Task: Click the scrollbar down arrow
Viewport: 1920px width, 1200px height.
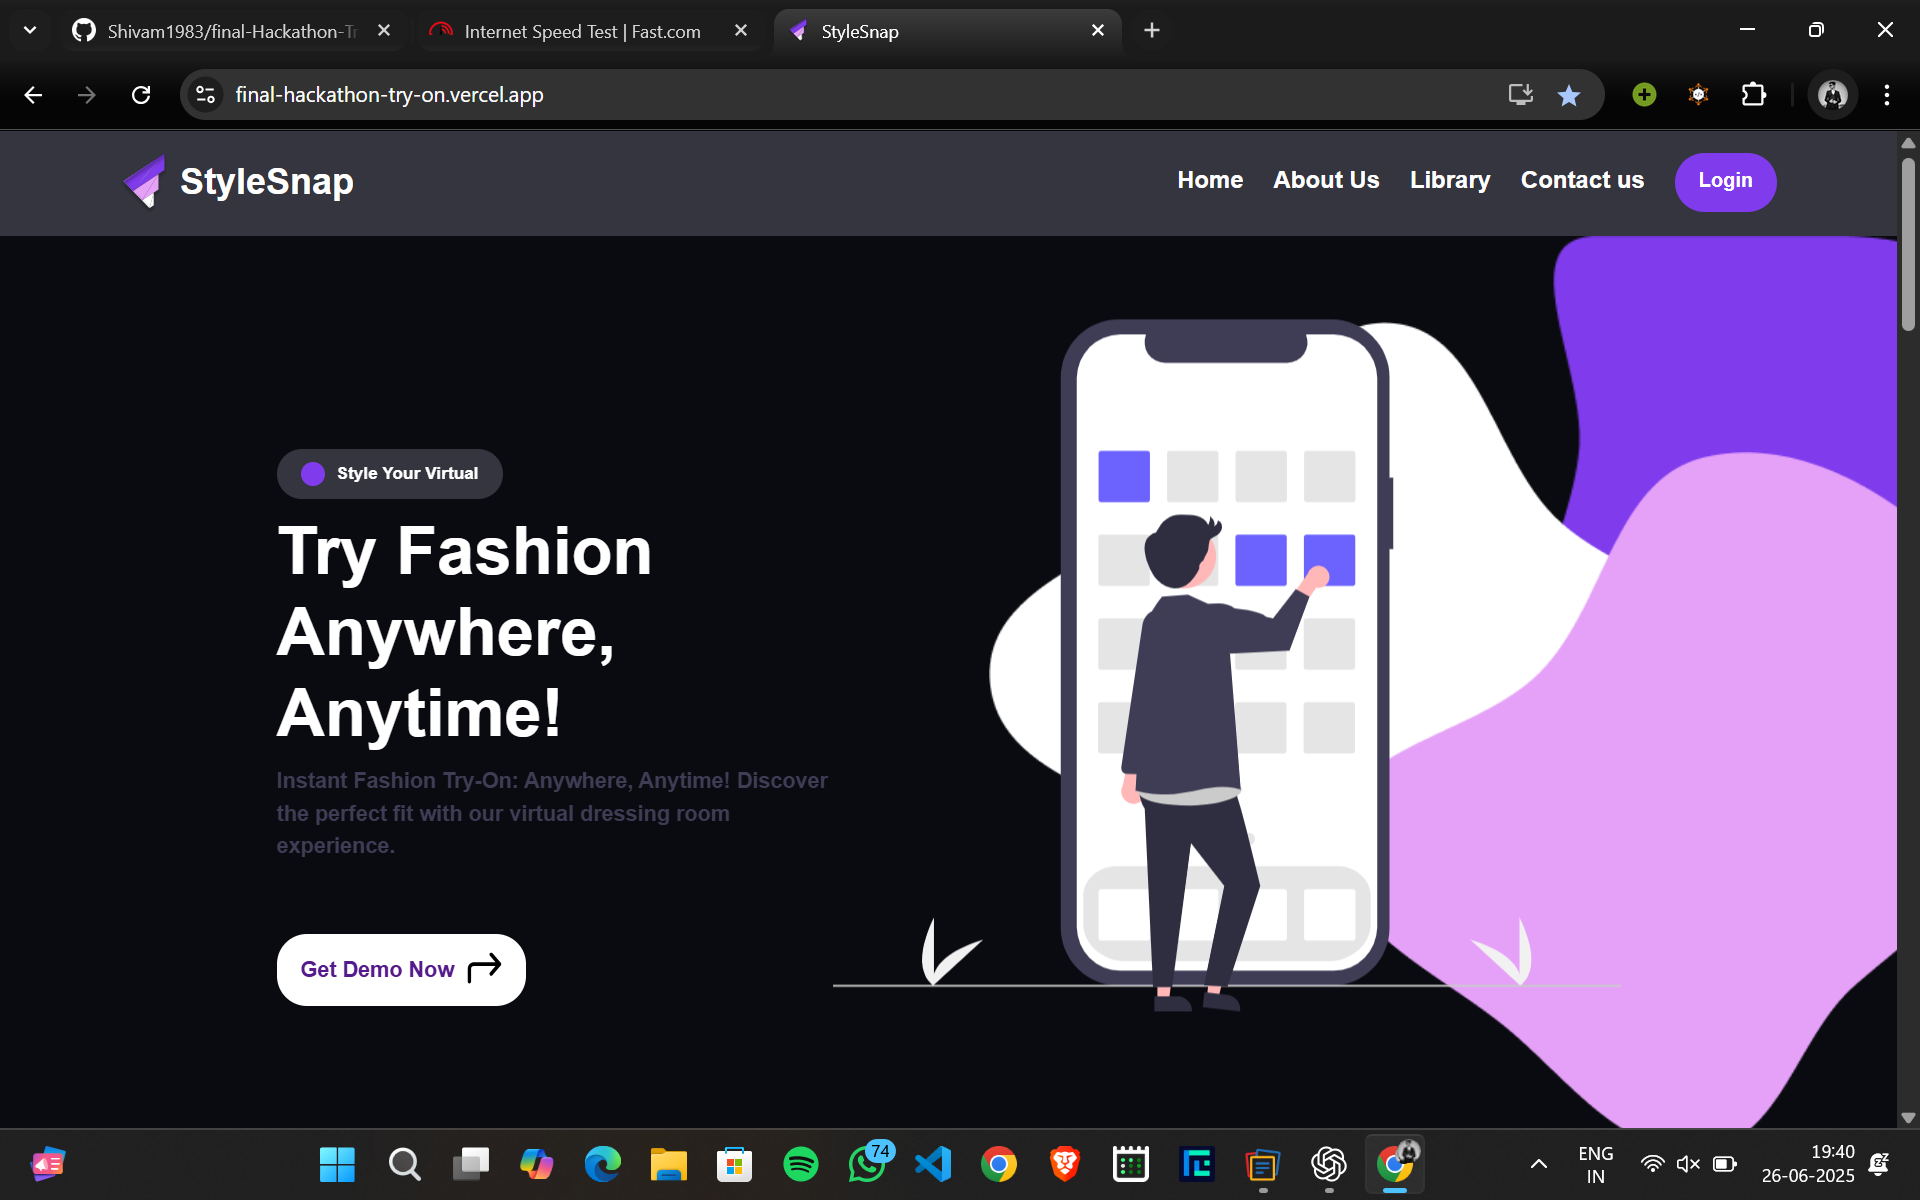Action: click(1908, 1118)
